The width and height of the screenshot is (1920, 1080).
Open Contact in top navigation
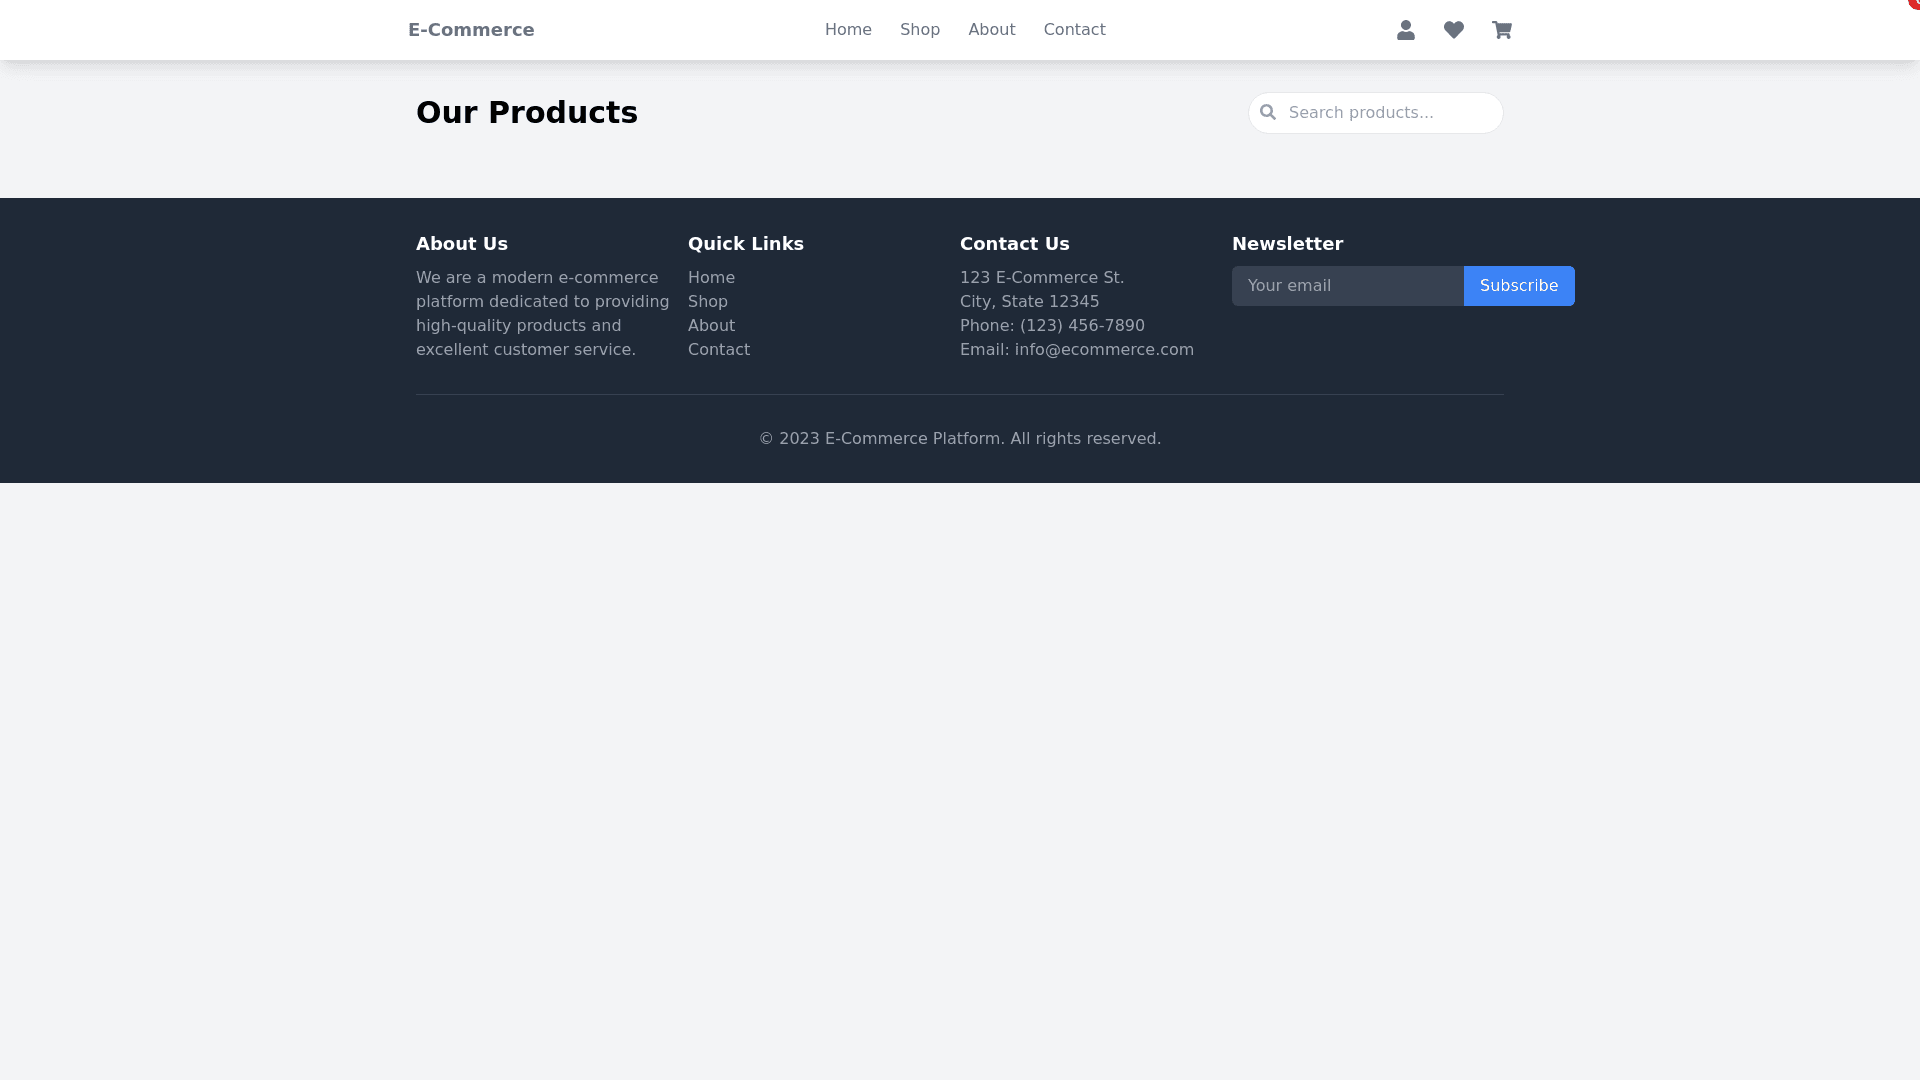tap(1075, 30)
